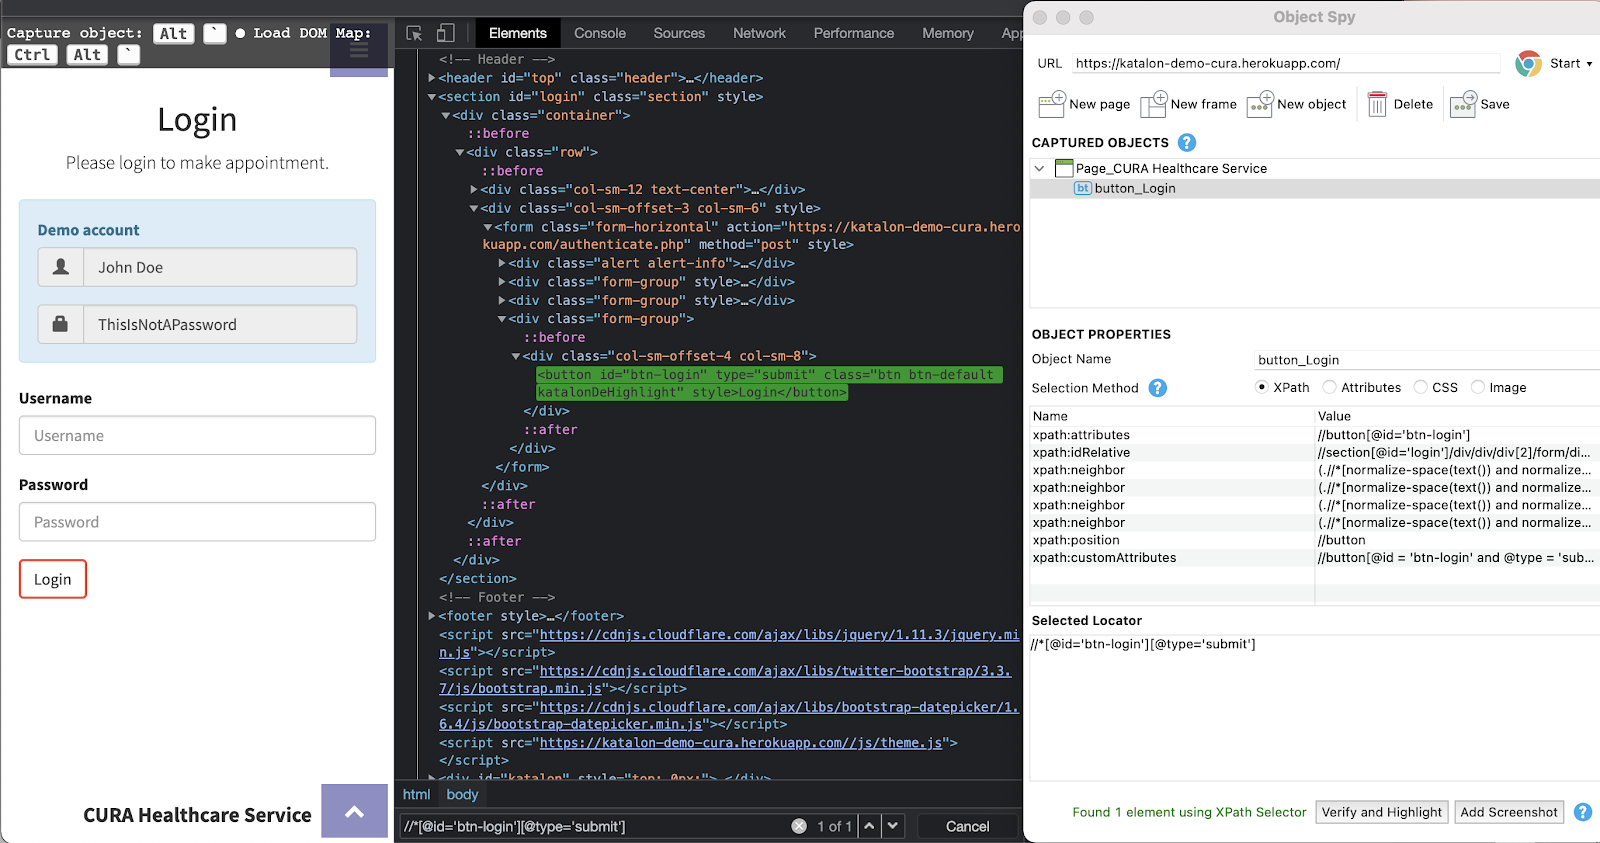The height and width of the screenshot is (843, 1600).
Task: Click the help icon next to Add Screenshot
Action: click(1583, 812)
